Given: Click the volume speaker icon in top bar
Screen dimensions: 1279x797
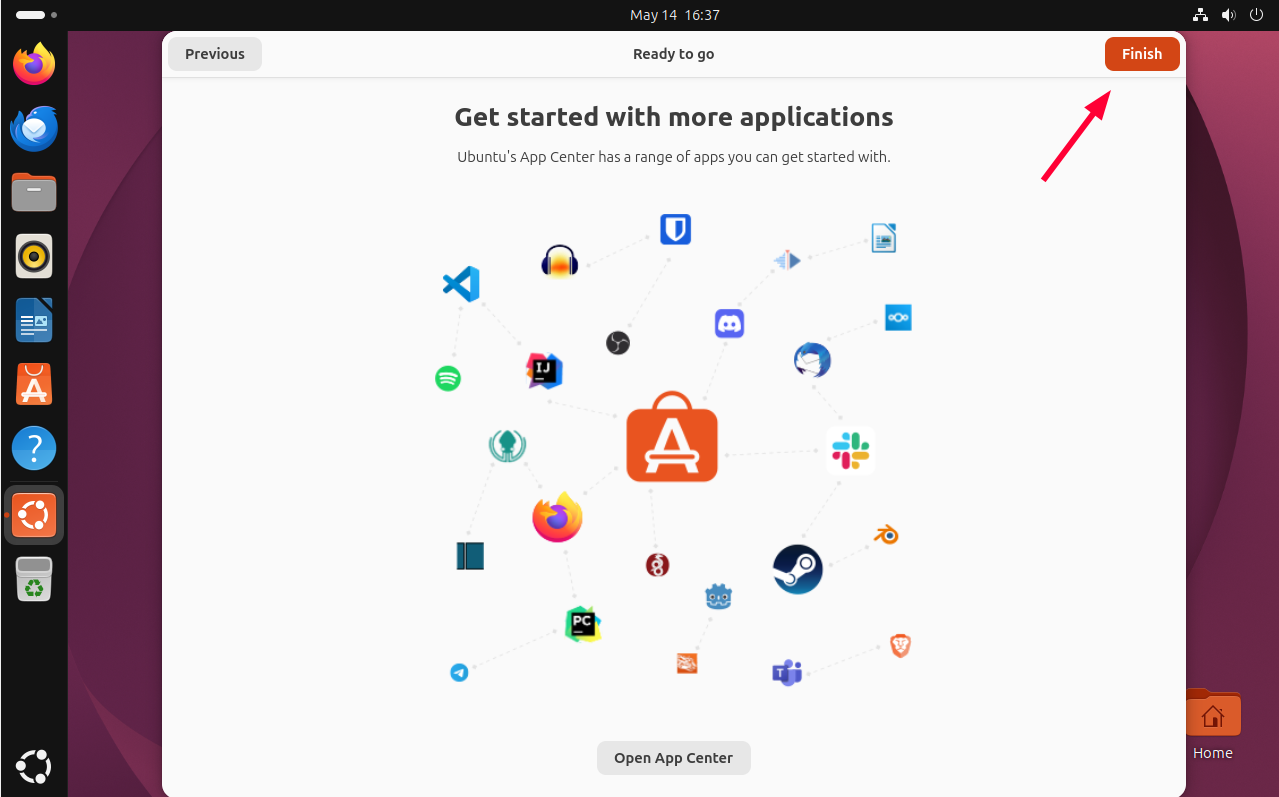Looking at the screenshot, I should pyautogui.click(x=1229, y=15).
